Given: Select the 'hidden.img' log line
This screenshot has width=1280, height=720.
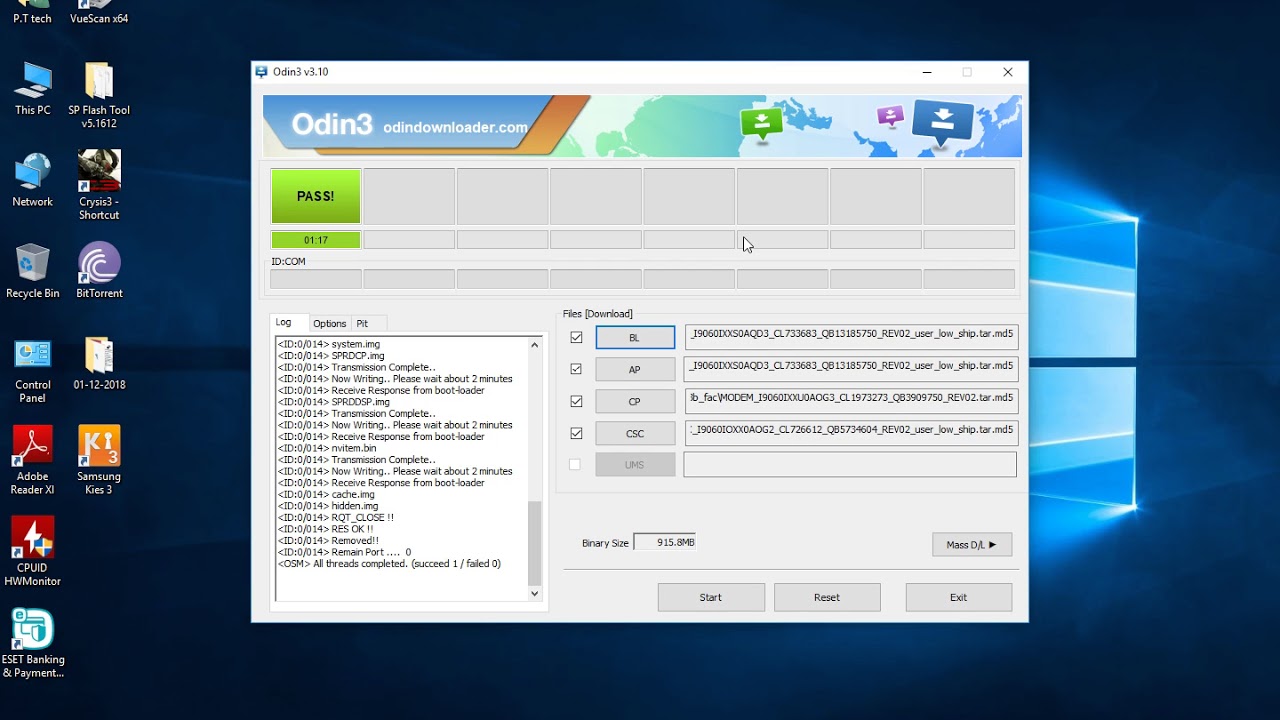Looking at the screenshot, I should point(327,506).
